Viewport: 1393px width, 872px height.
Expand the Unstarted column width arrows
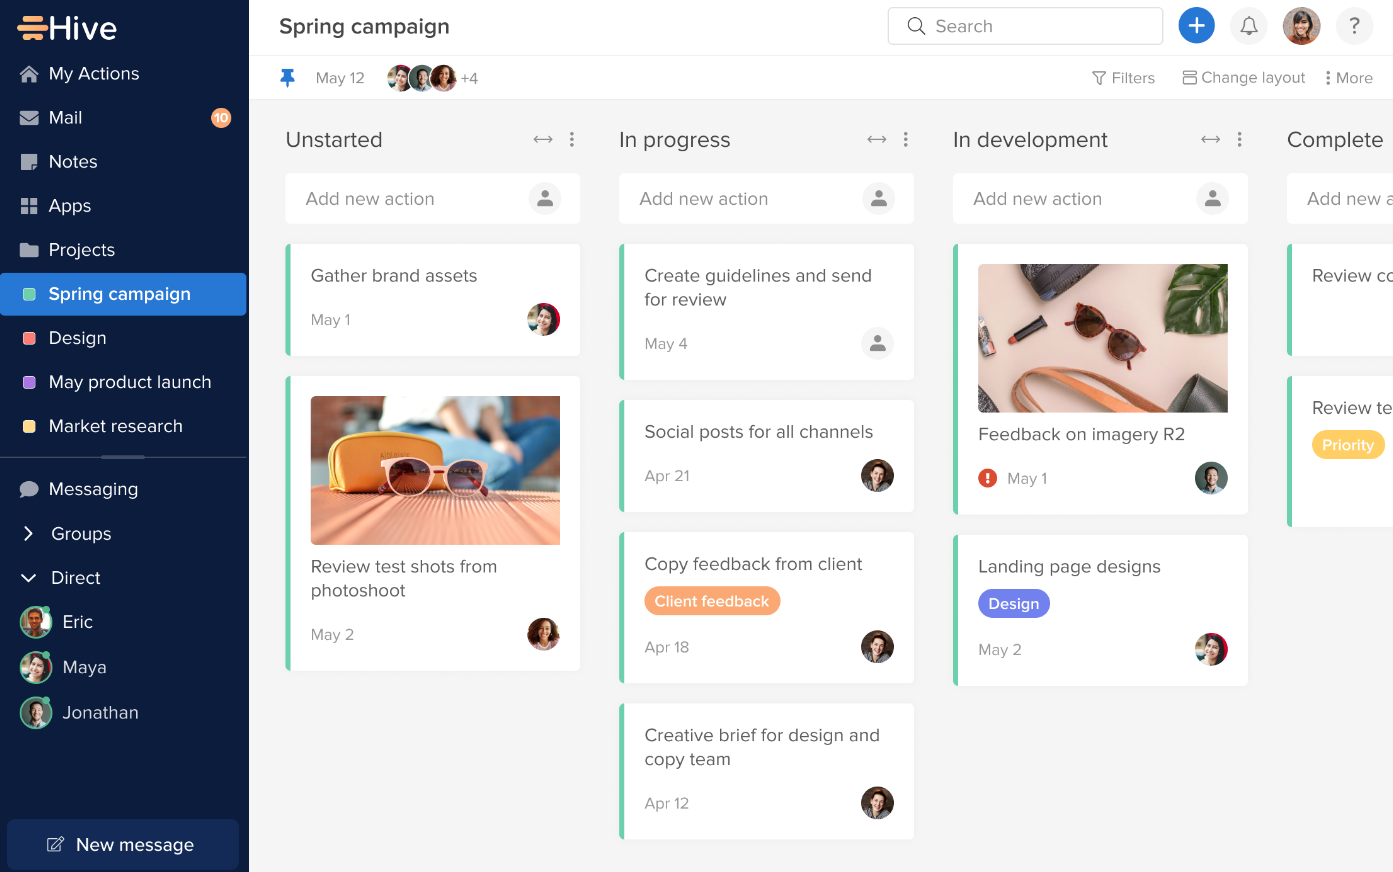click(543, 140)
